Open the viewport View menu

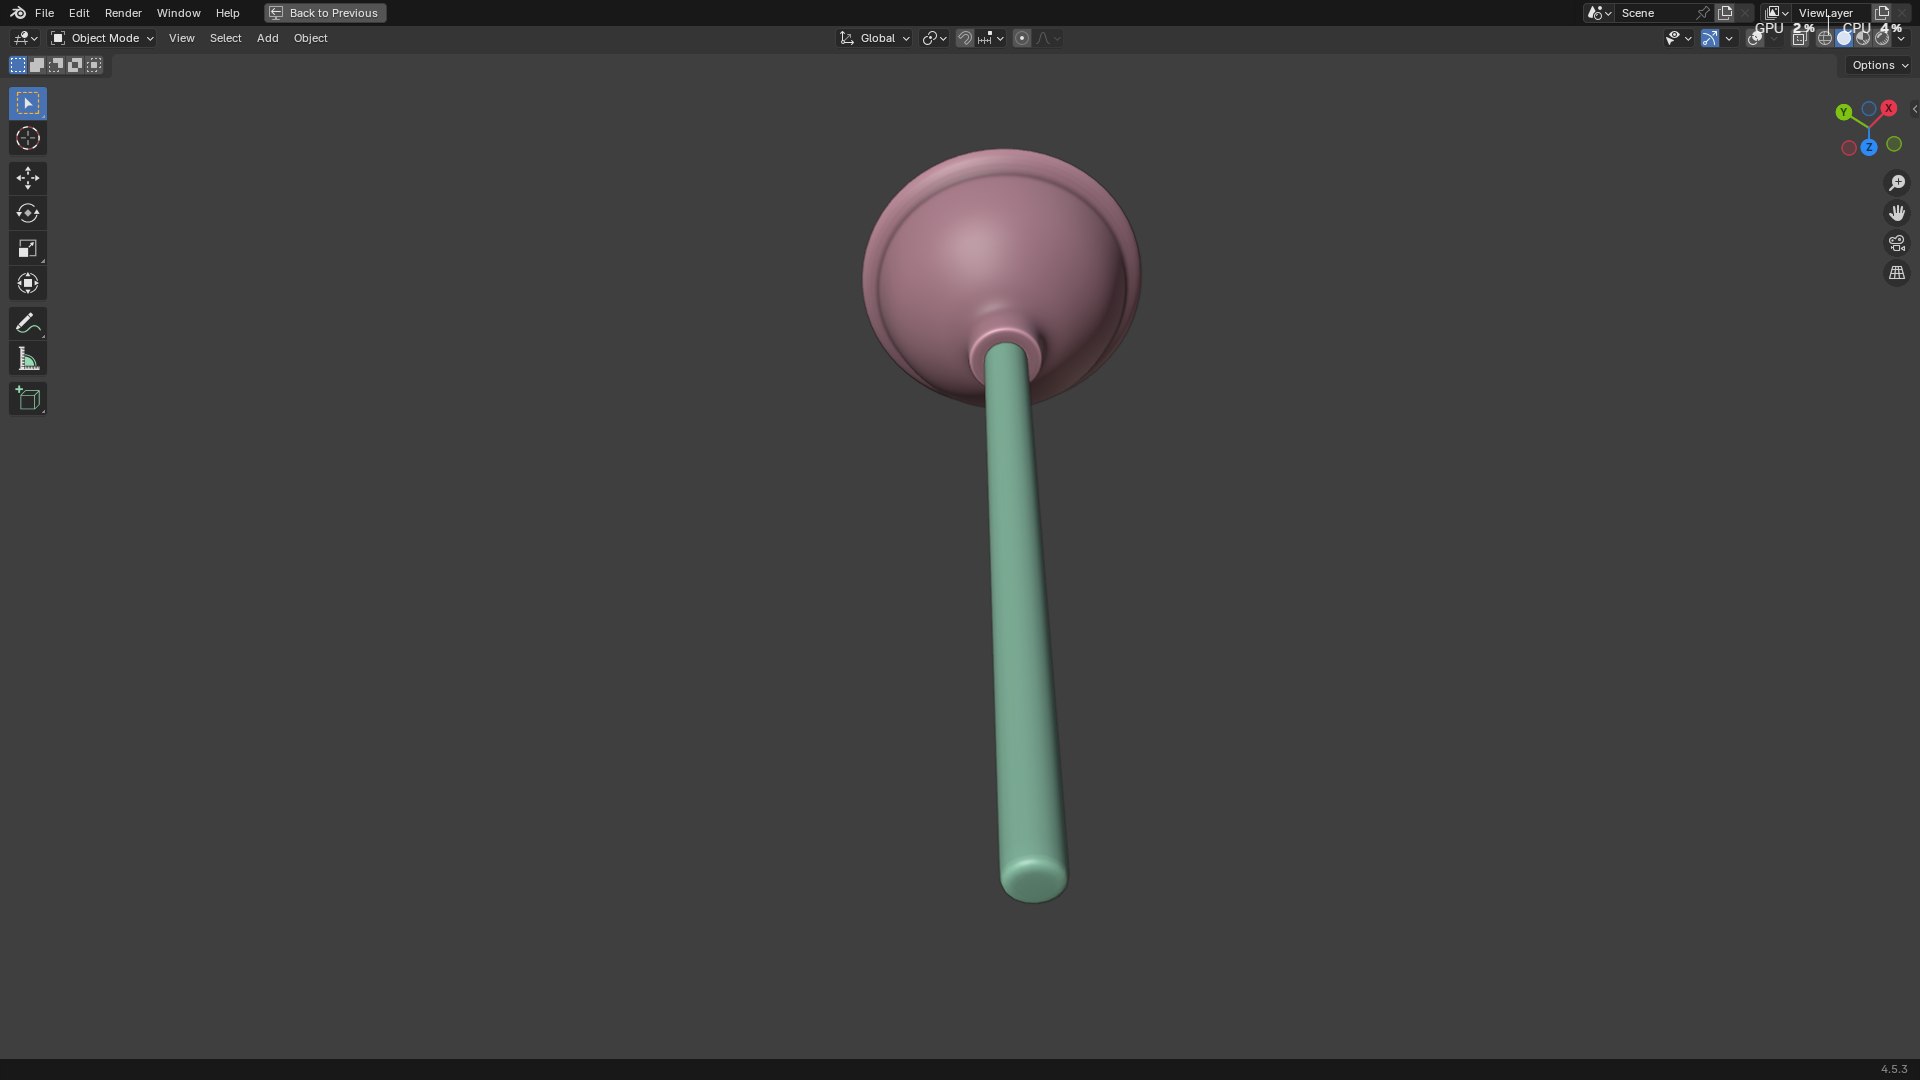point(182,38)
